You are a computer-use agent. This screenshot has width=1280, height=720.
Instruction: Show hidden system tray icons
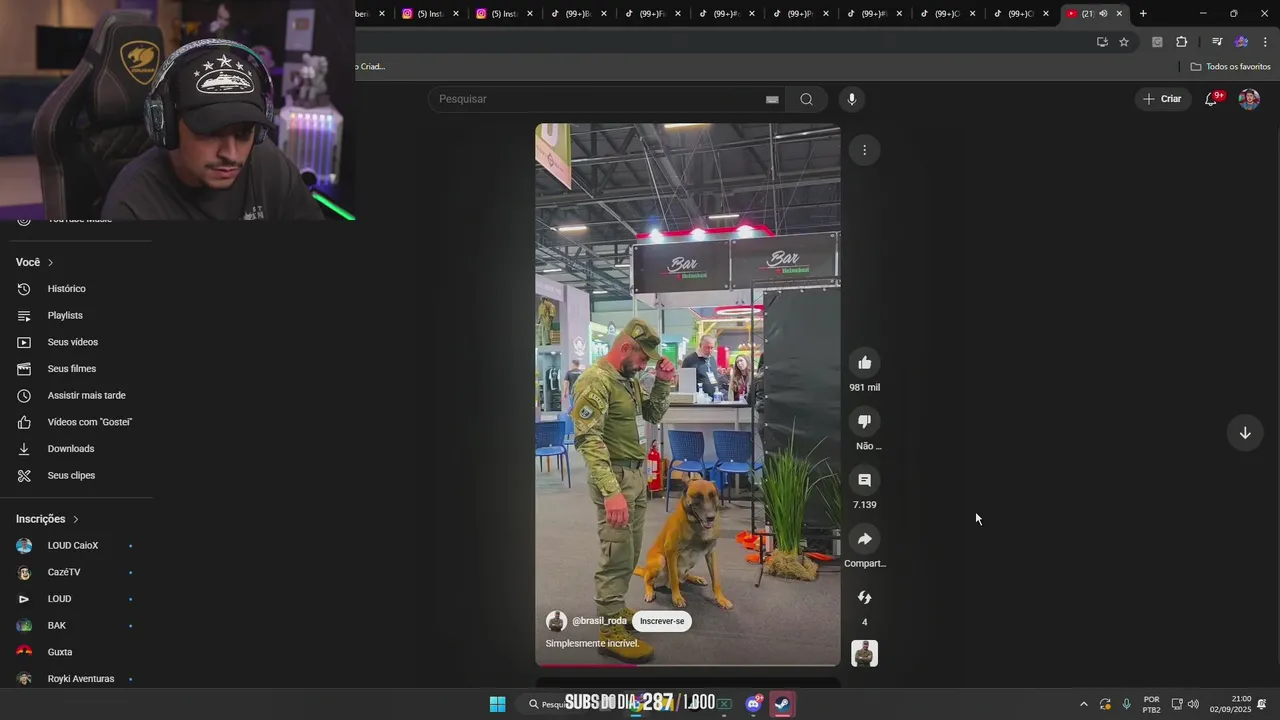1083,704
